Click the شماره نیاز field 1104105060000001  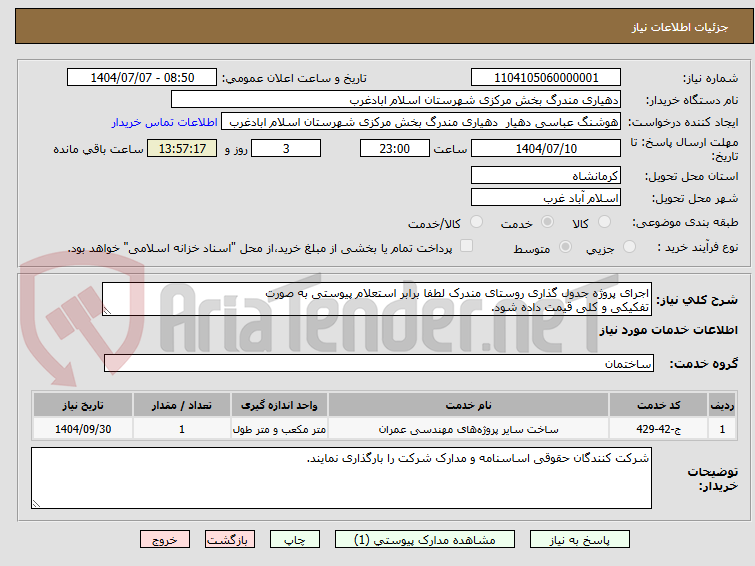(546, 78)
